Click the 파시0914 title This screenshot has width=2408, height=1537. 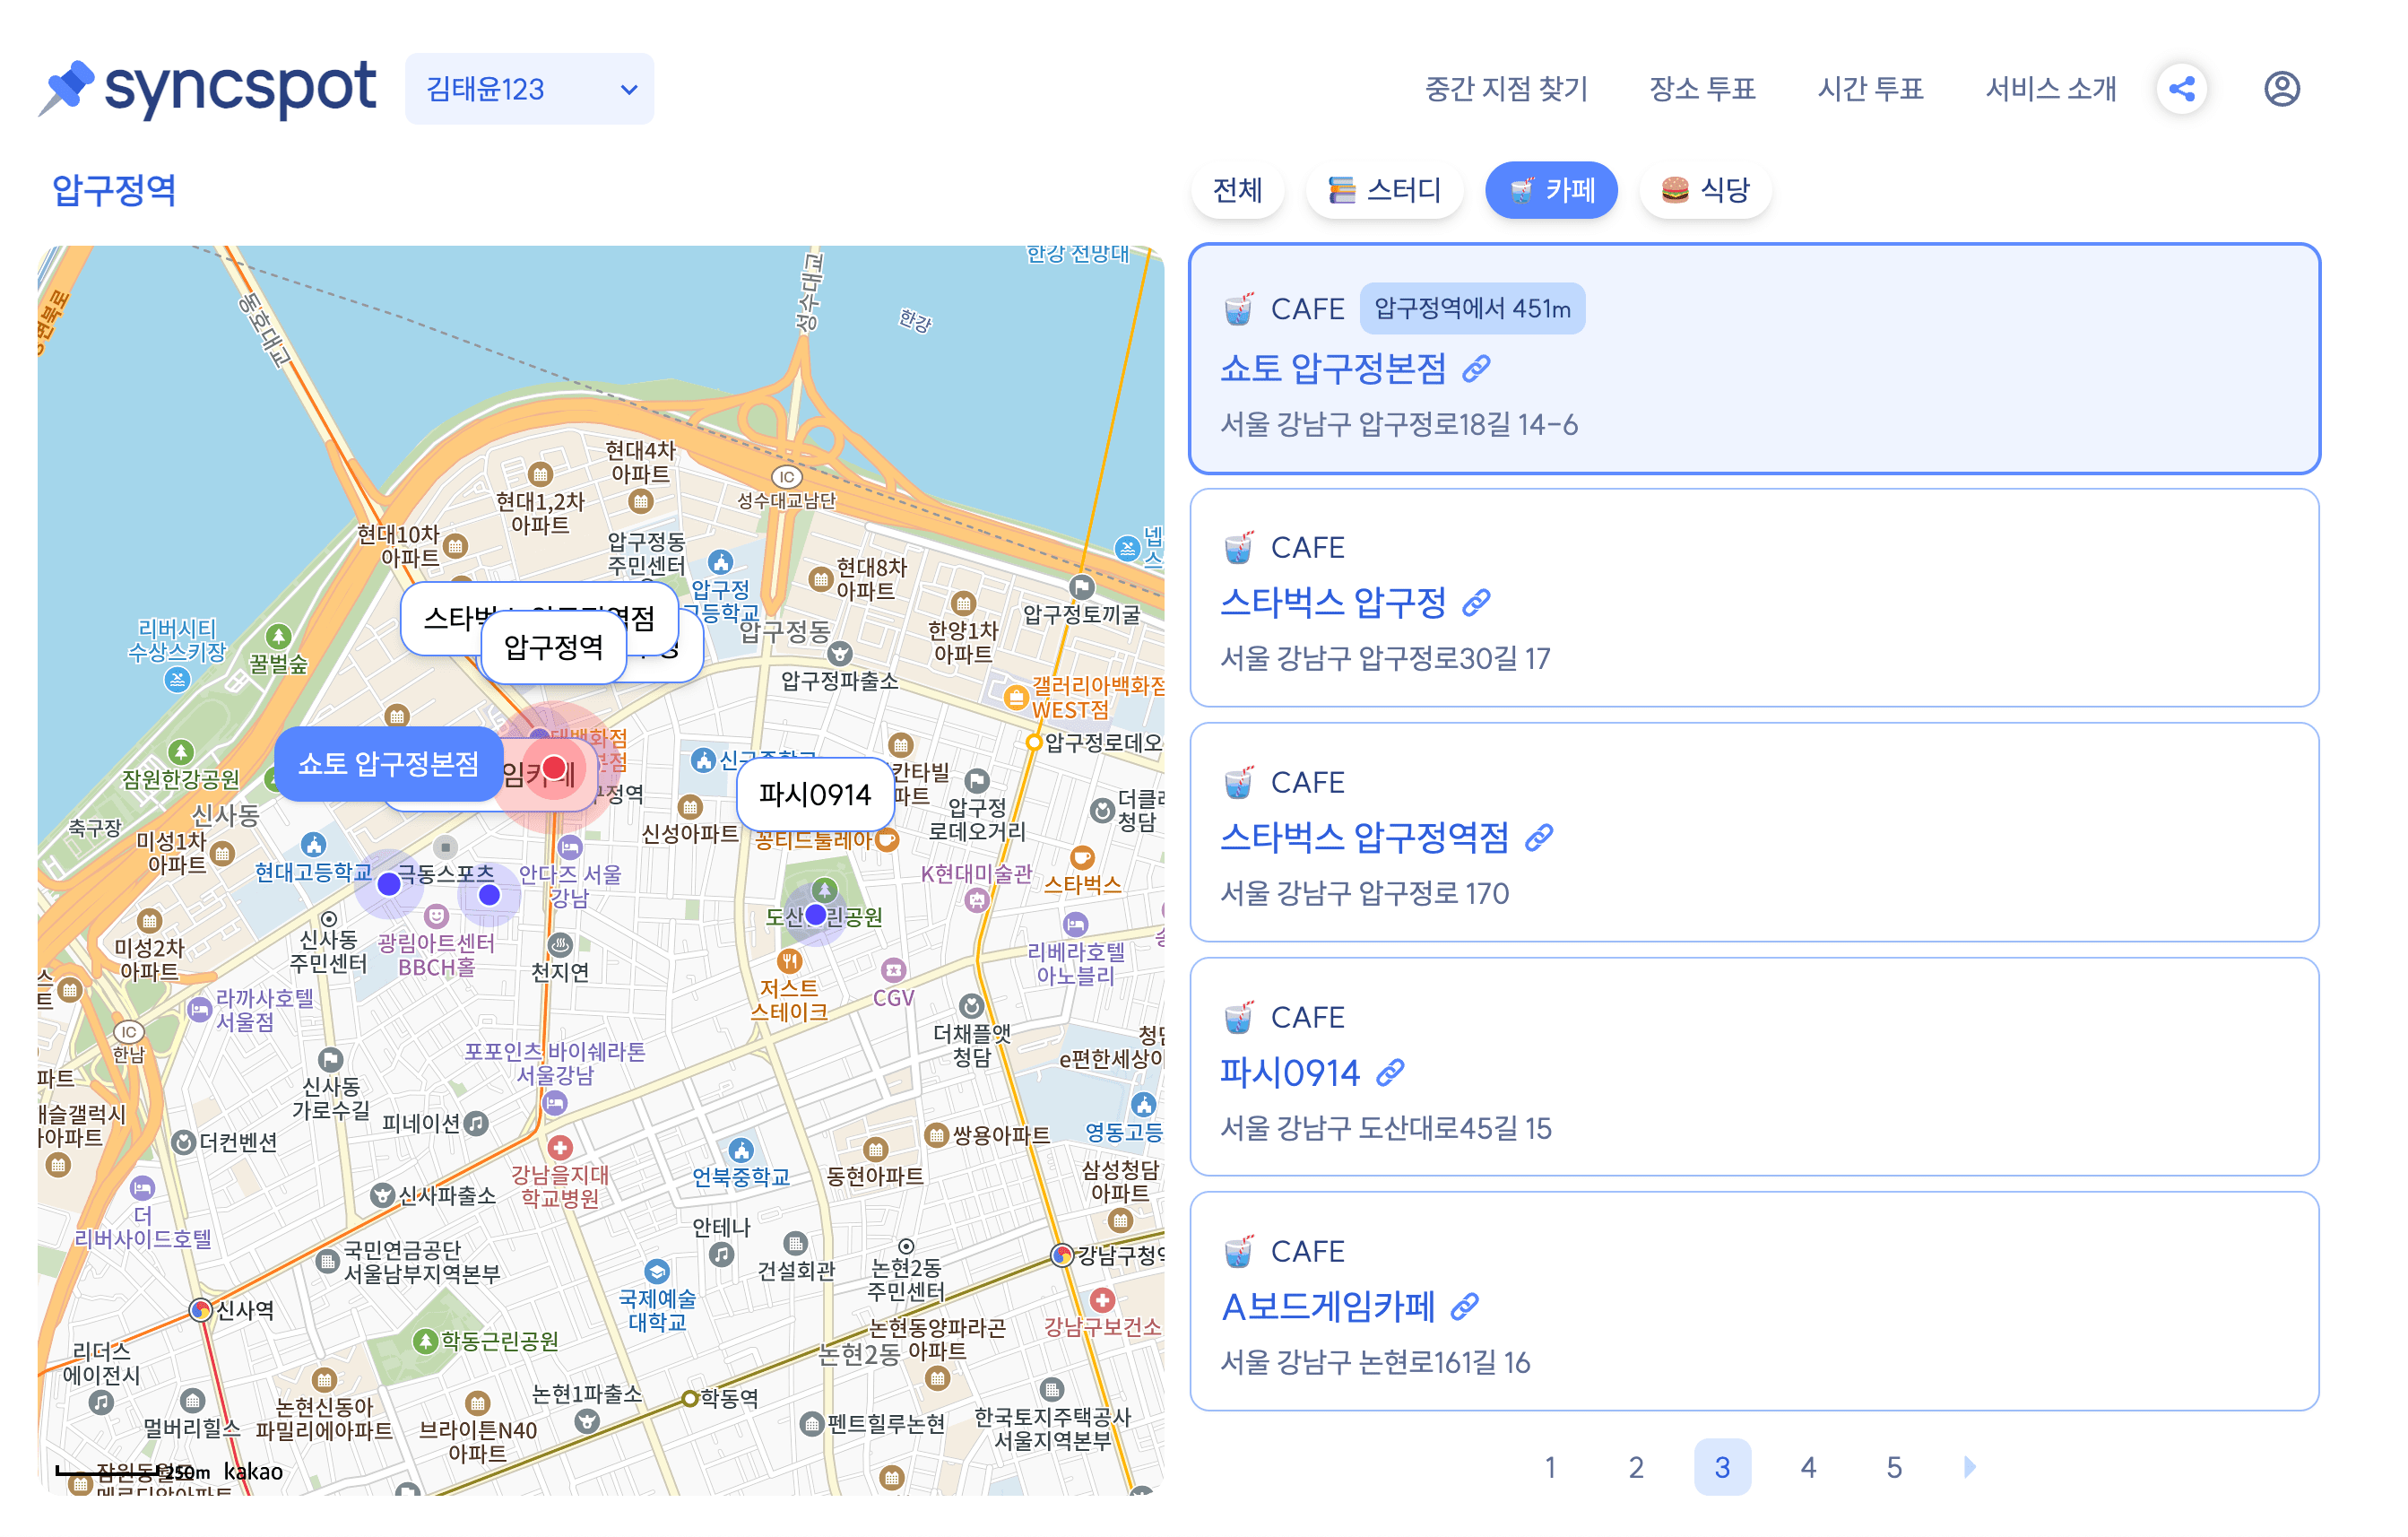1290,1073
